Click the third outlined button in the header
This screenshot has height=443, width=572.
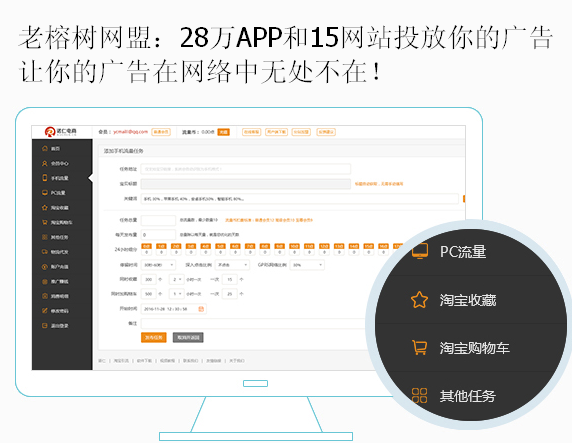click(301, 132)
